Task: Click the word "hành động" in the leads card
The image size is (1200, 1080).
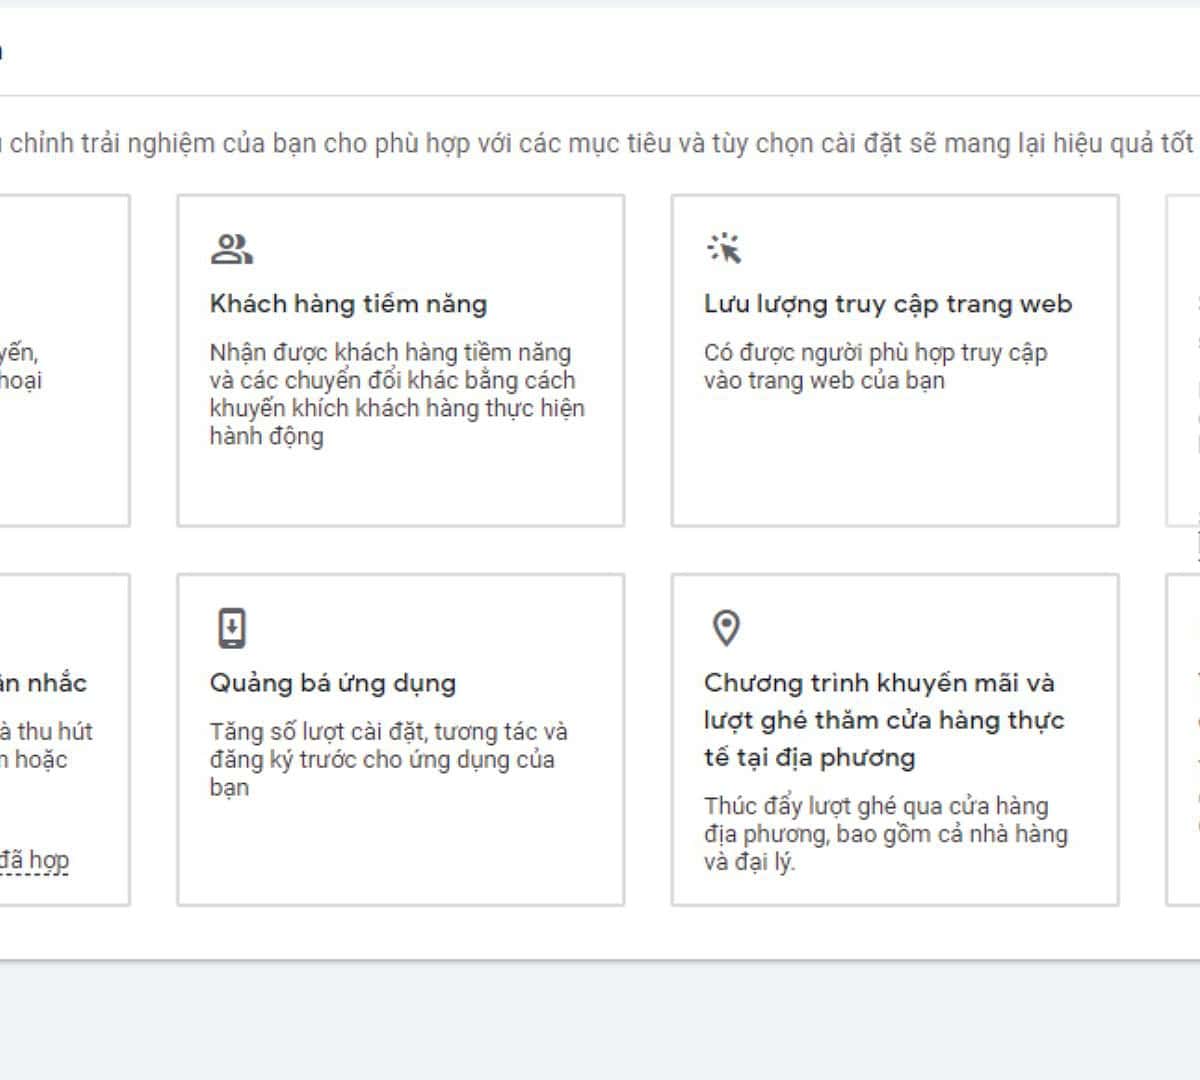Action: pyautogui.click(x=266, y=436)
